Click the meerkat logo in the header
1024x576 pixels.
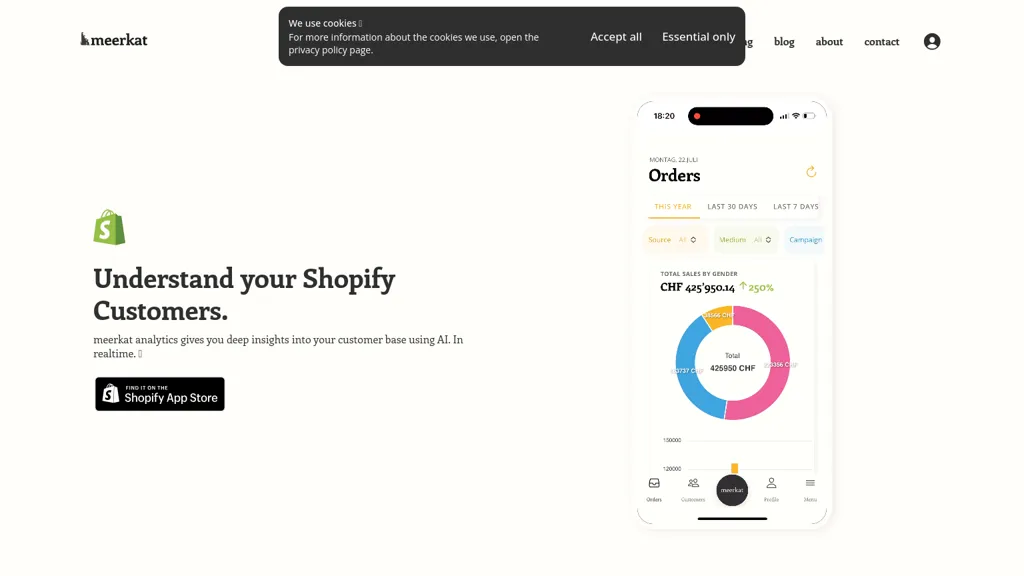114,40
